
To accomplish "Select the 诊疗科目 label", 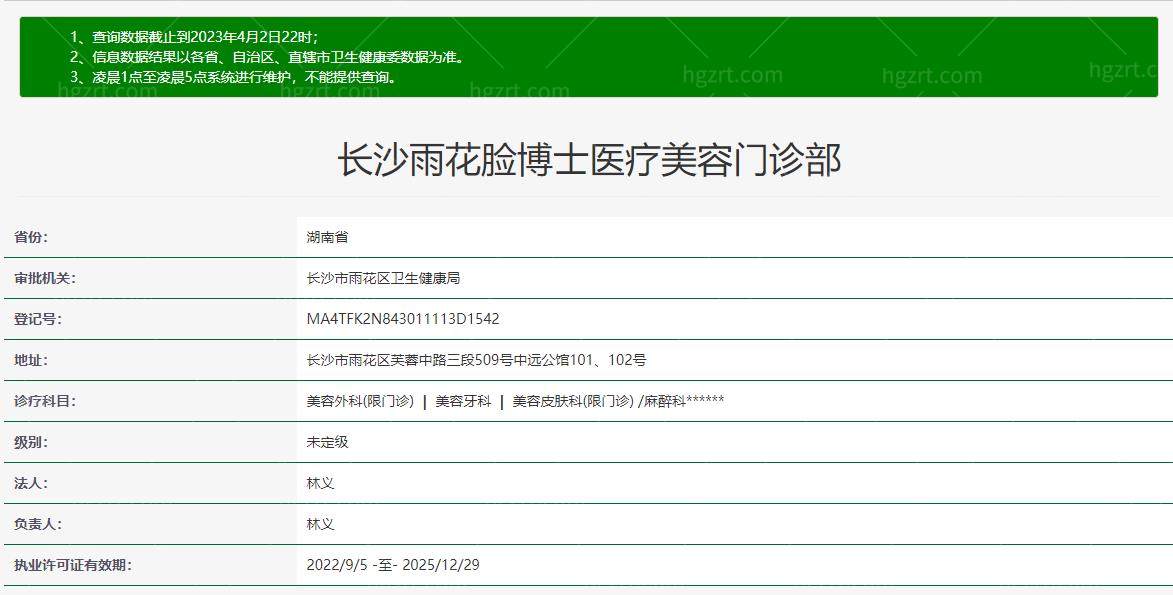I will [45, 401].
